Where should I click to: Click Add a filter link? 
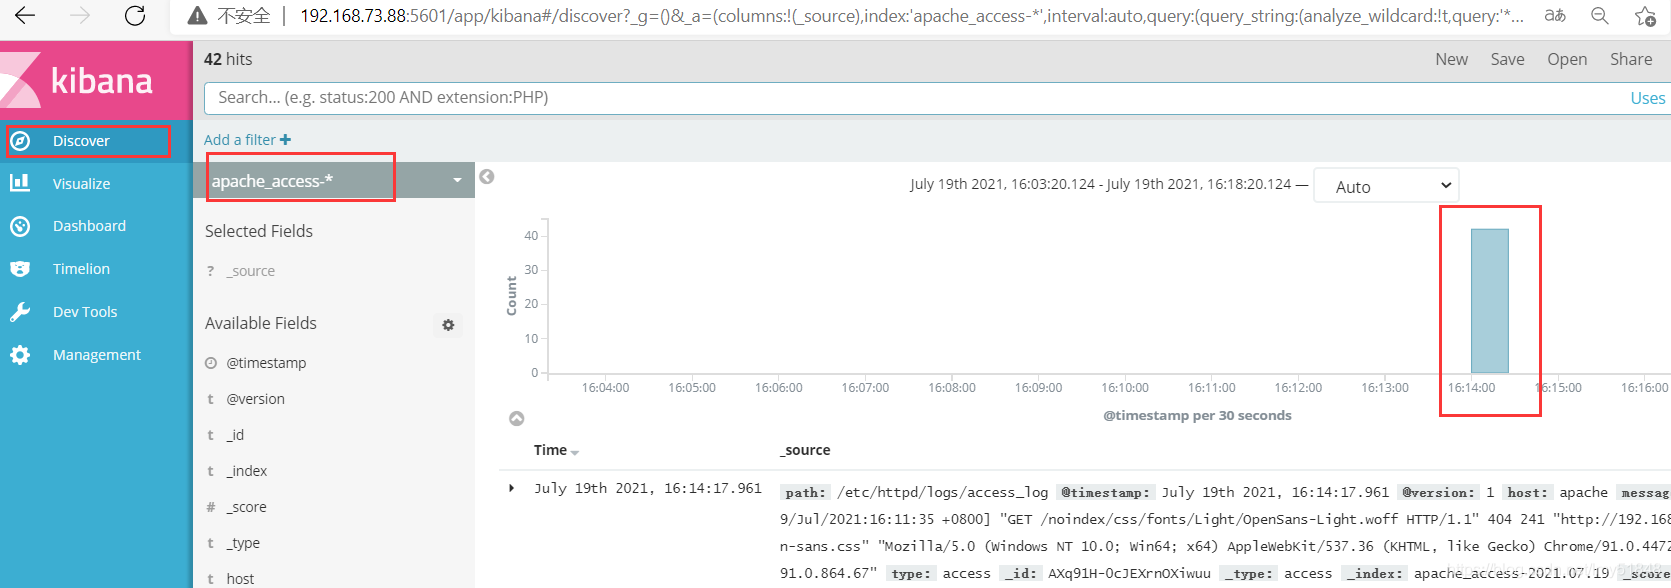coord(247,140)
